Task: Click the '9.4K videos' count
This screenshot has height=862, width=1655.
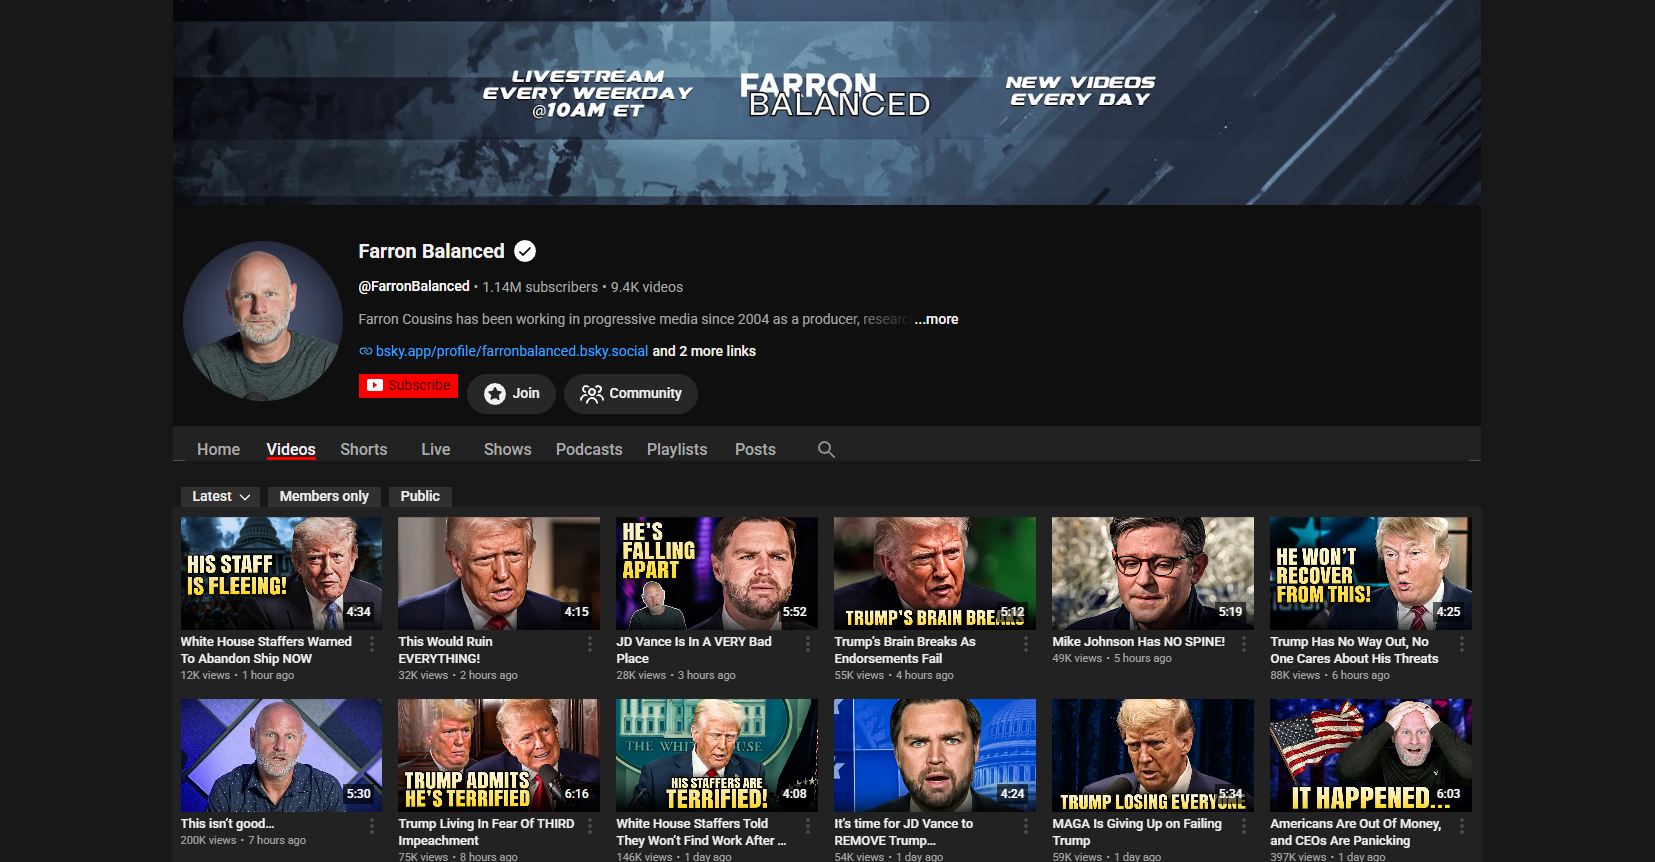Action: coord(647,287)
